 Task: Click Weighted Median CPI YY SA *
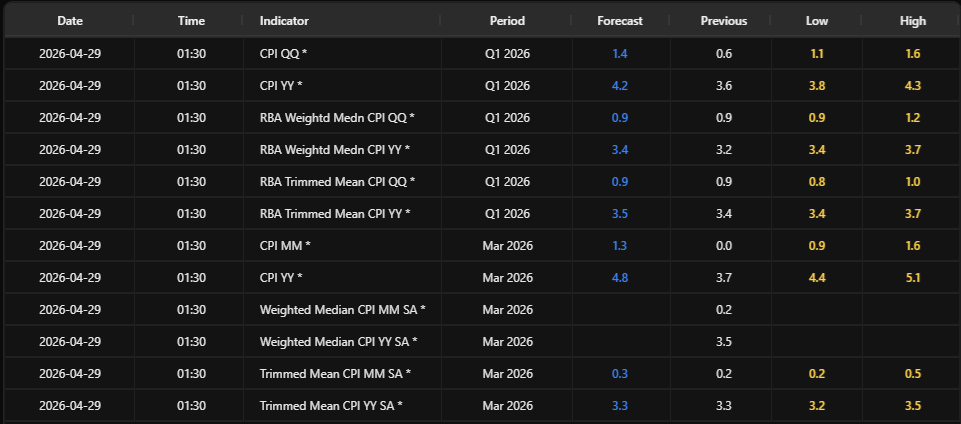339,341
